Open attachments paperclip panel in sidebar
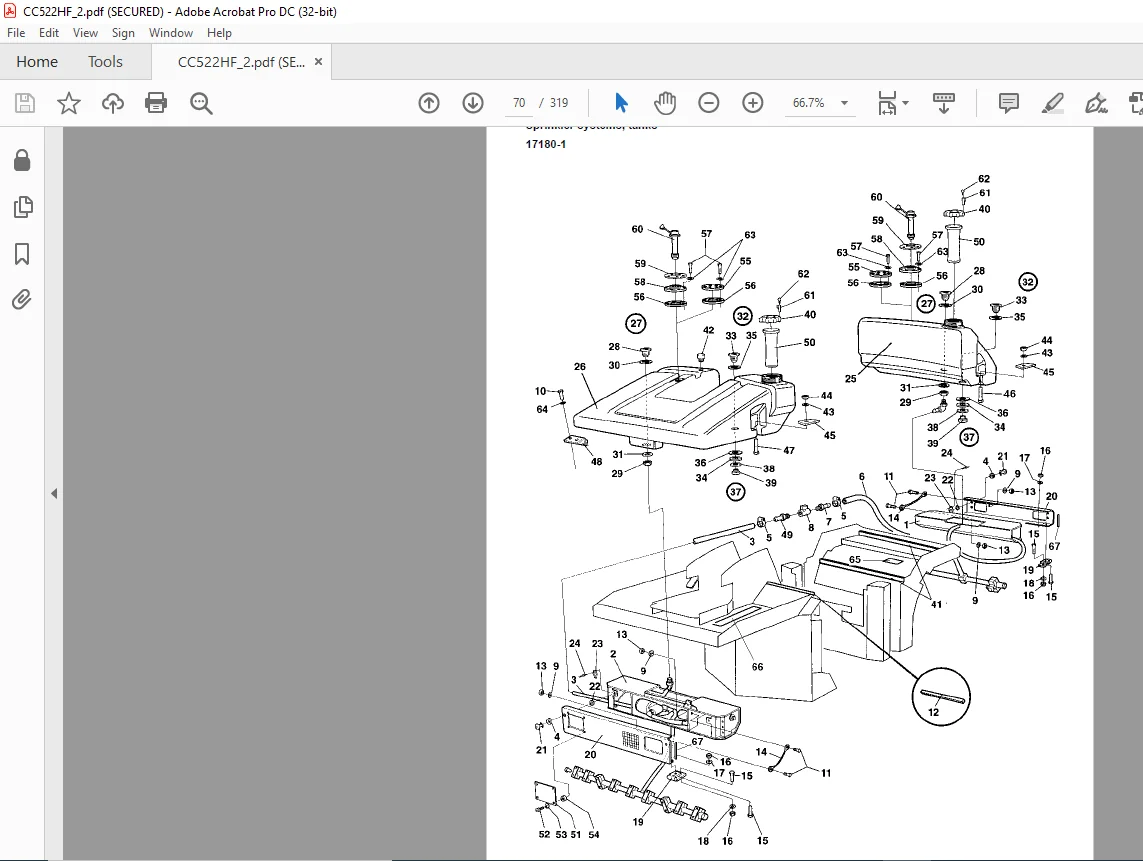 (x=22, y=300)
